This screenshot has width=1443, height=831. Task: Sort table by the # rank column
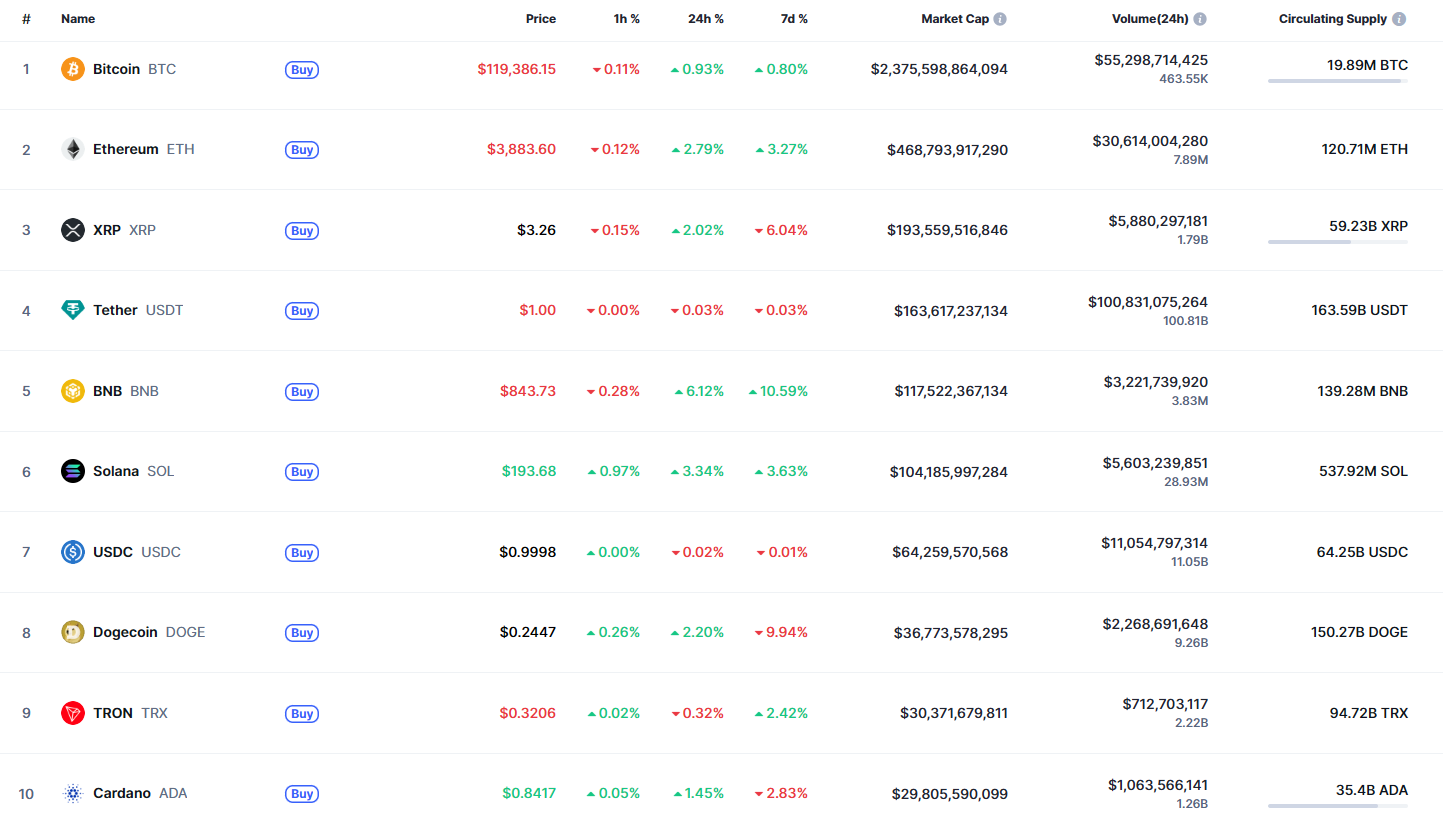26,19
